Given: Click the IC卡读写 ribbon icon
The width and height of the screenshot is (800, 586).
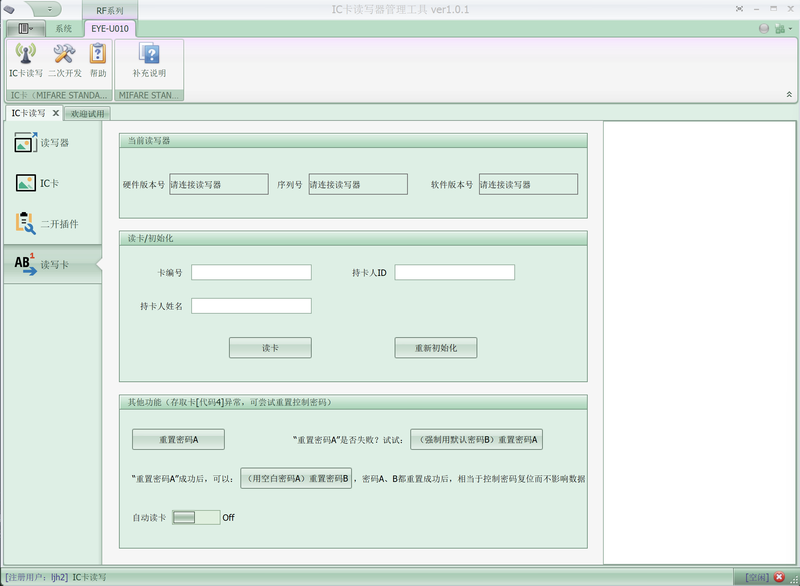Looking at the screenshot, I should coord(26,60).
